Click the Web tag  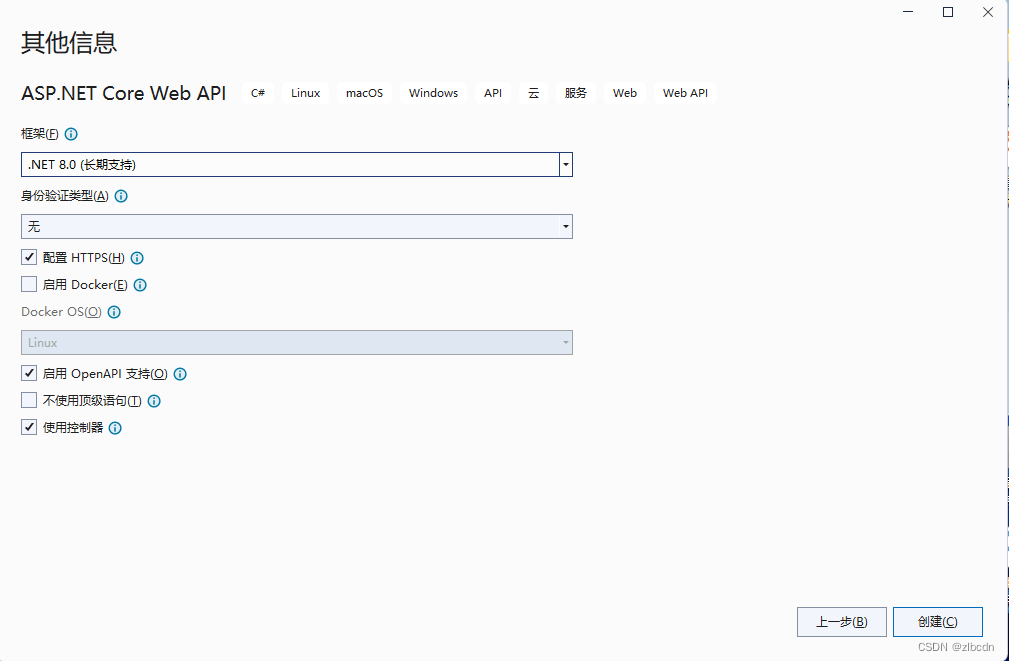(x=625, y=93)
